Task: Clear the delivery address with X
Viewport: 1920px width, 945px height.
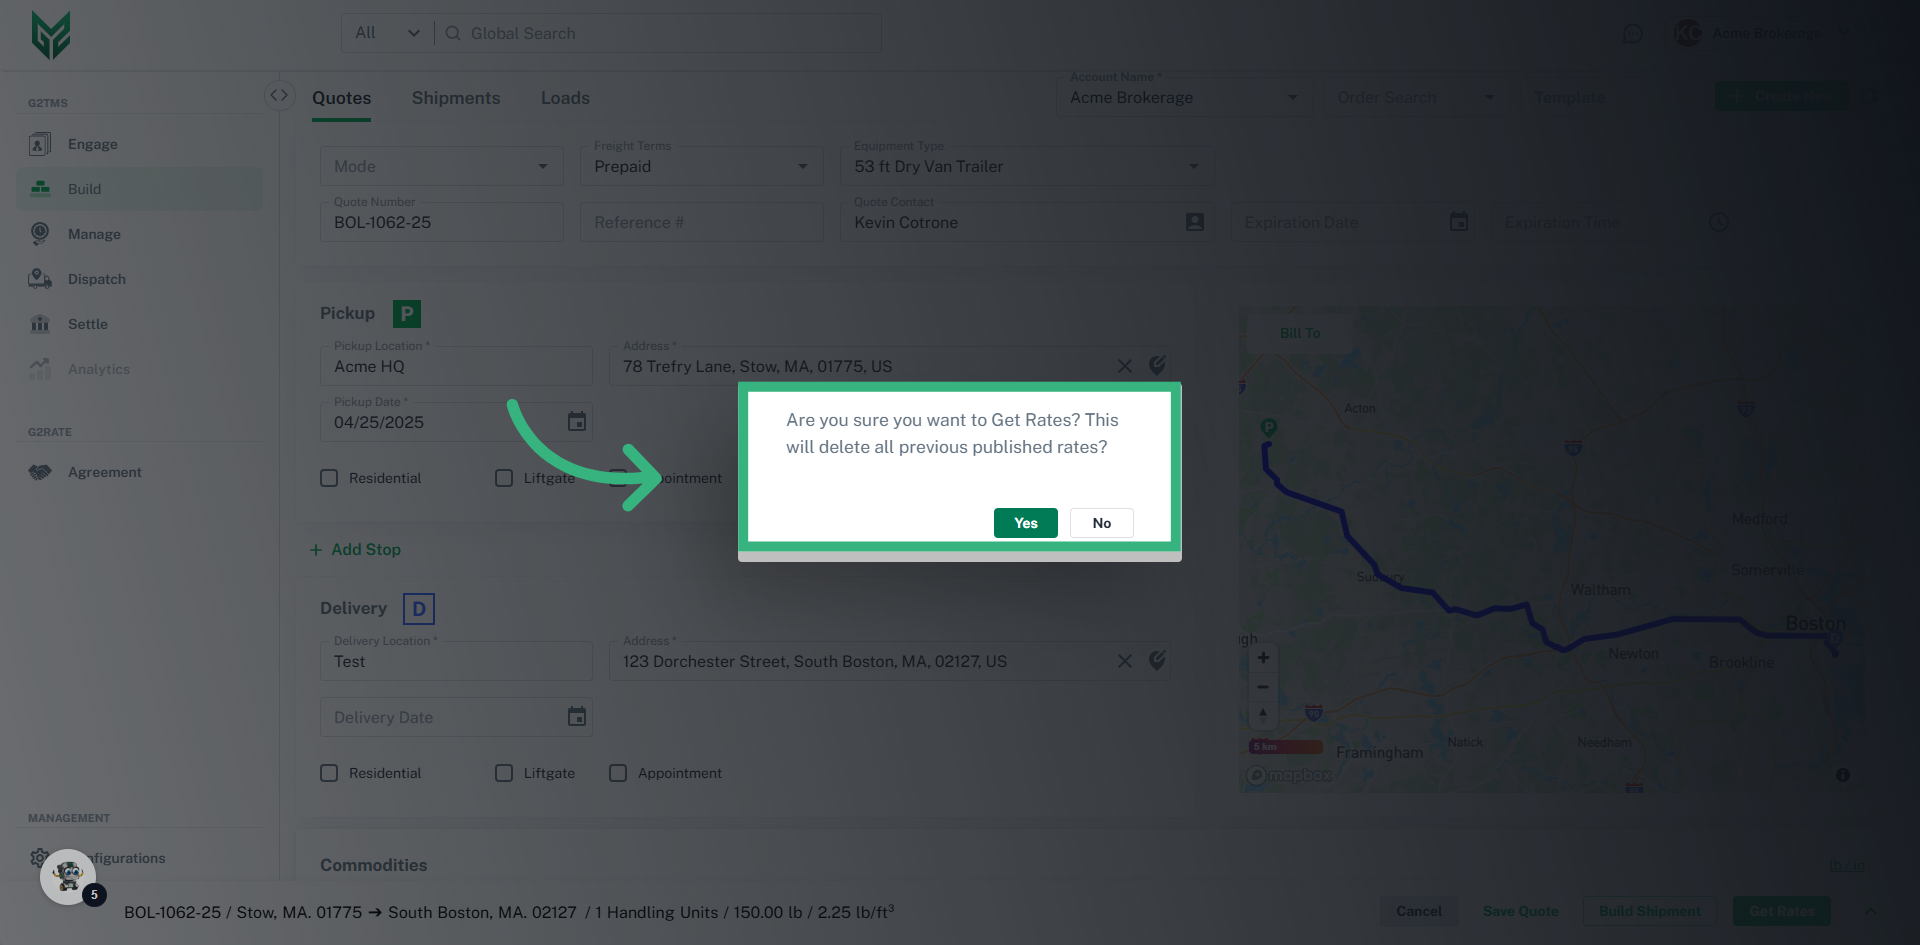Action: [1125, 661]
